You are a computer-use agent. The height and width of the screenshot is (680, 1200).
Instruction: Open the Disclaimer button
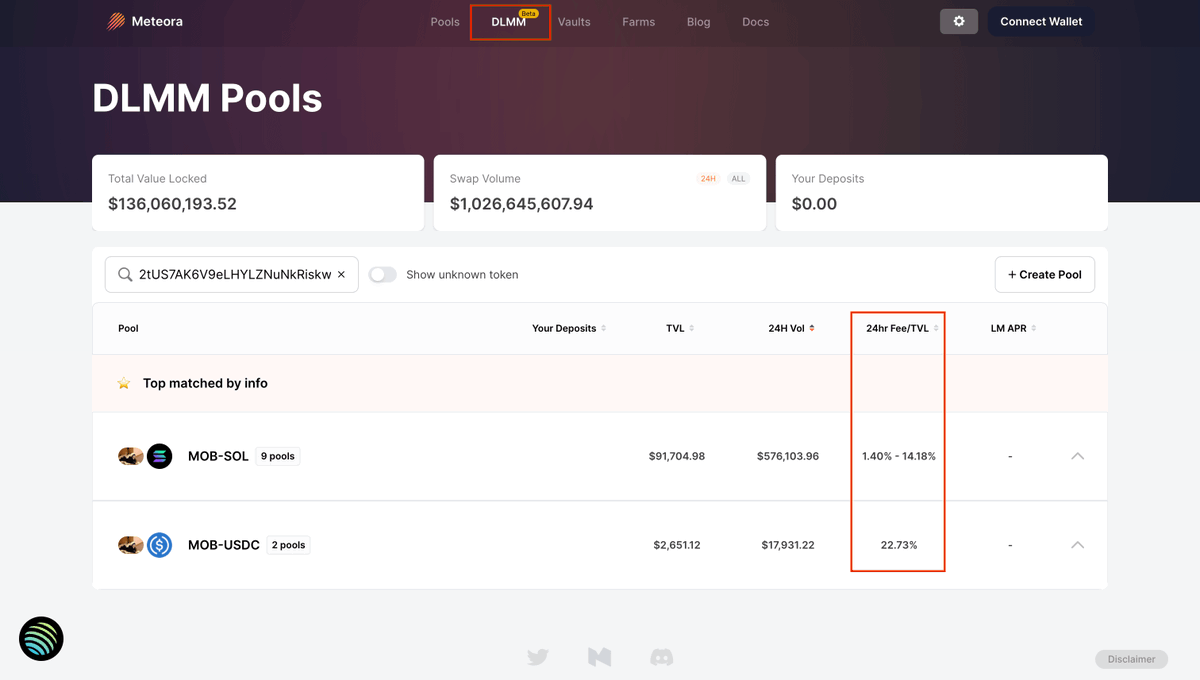point(1131,659)
